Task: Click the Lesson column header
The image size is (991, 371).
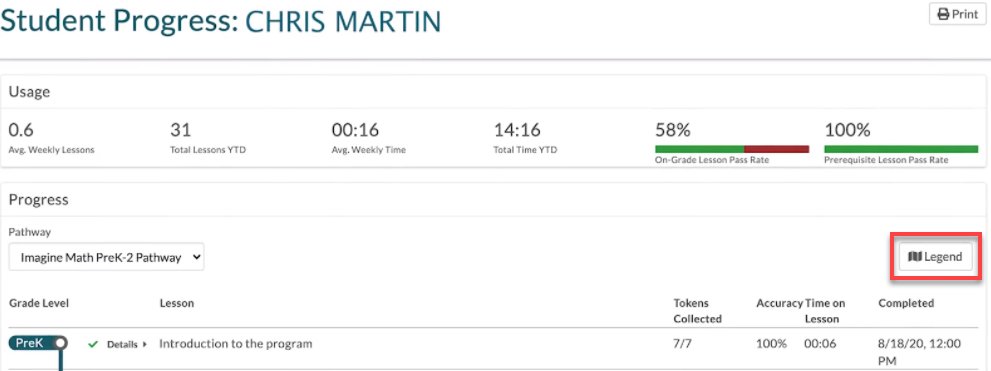Action: coord(177,303)
